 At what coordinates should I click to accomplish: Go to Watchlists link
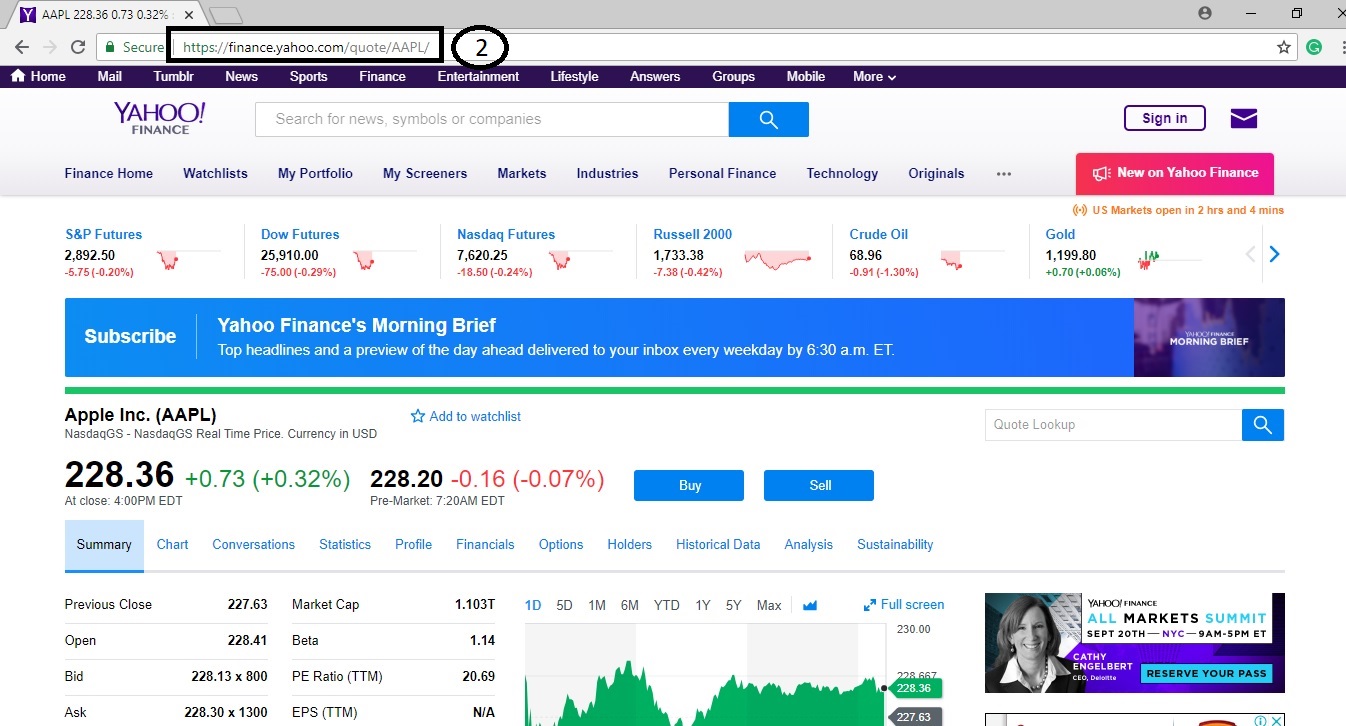[215, 173]
